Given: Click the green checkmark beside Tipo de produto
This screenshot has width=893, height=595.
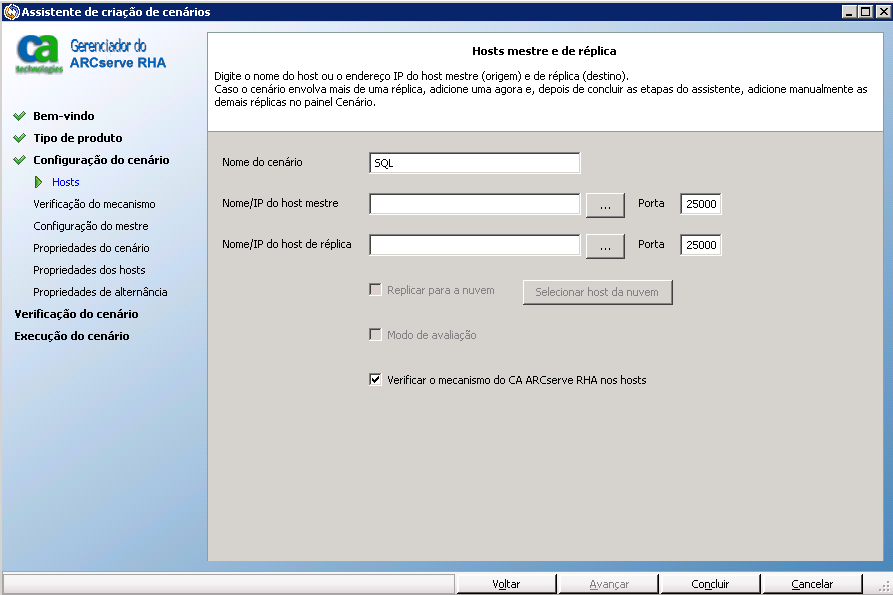Looking at the screenshot, I should (19, 138).
